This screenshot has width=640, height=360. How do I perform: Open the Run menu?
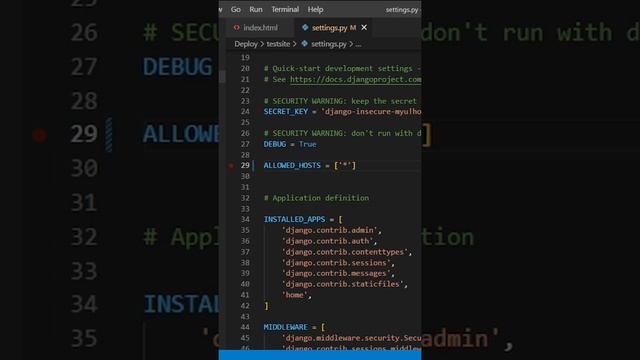click(256, 9)
